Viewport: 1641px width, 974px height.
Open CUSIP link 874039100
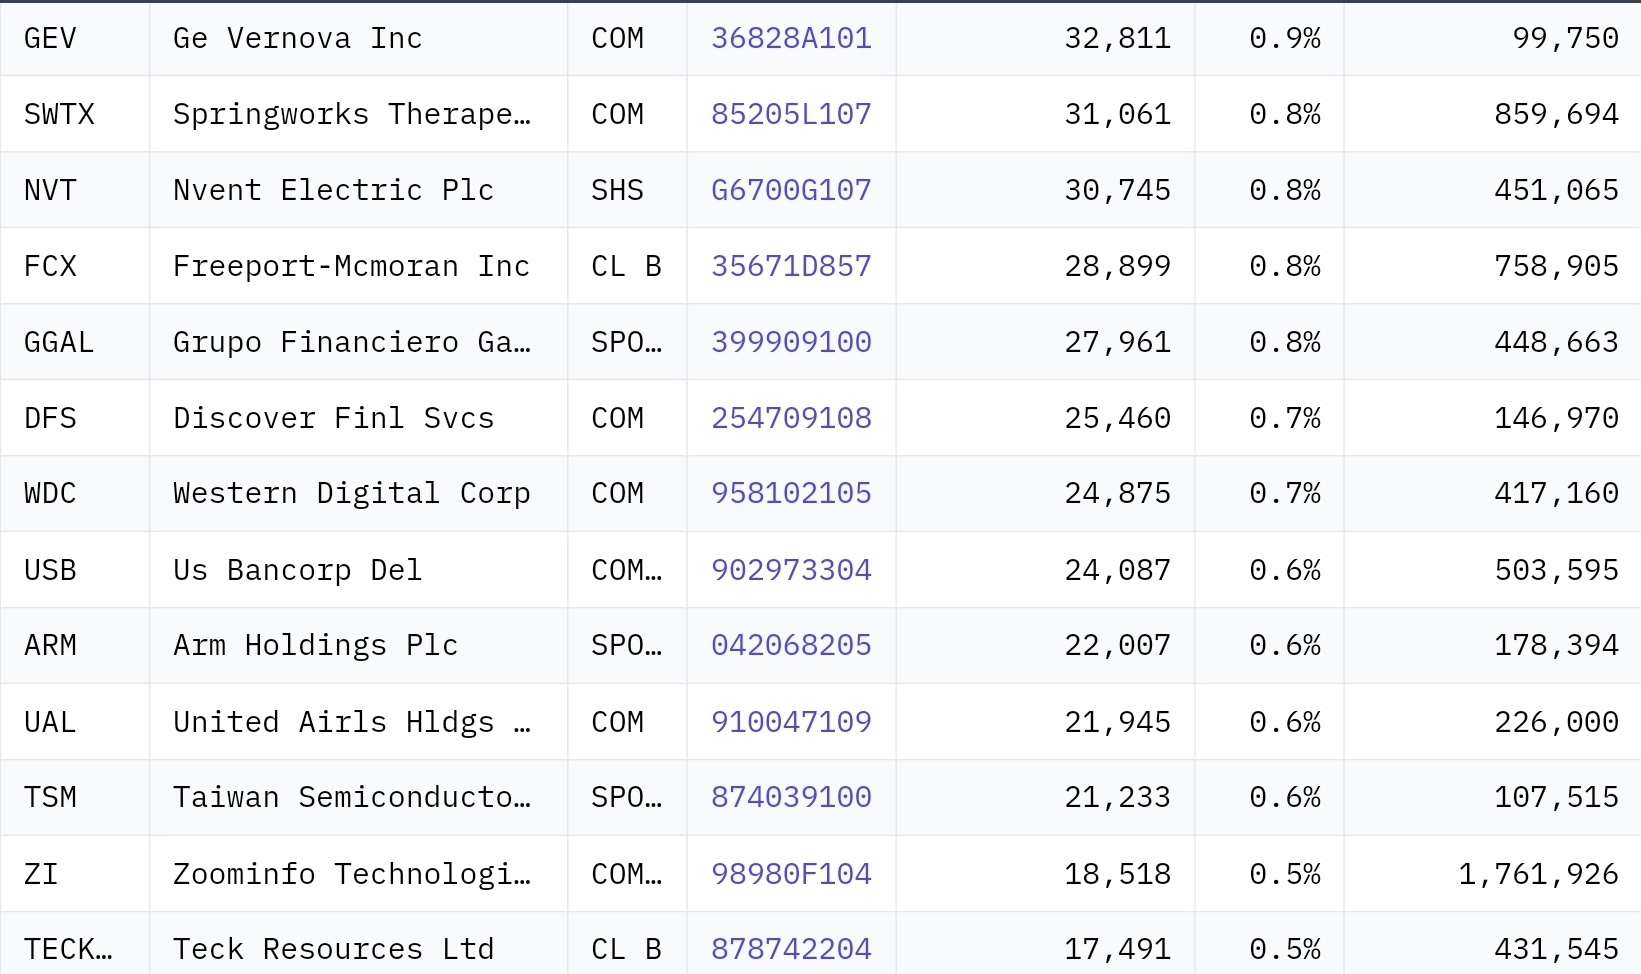(791, 797)
